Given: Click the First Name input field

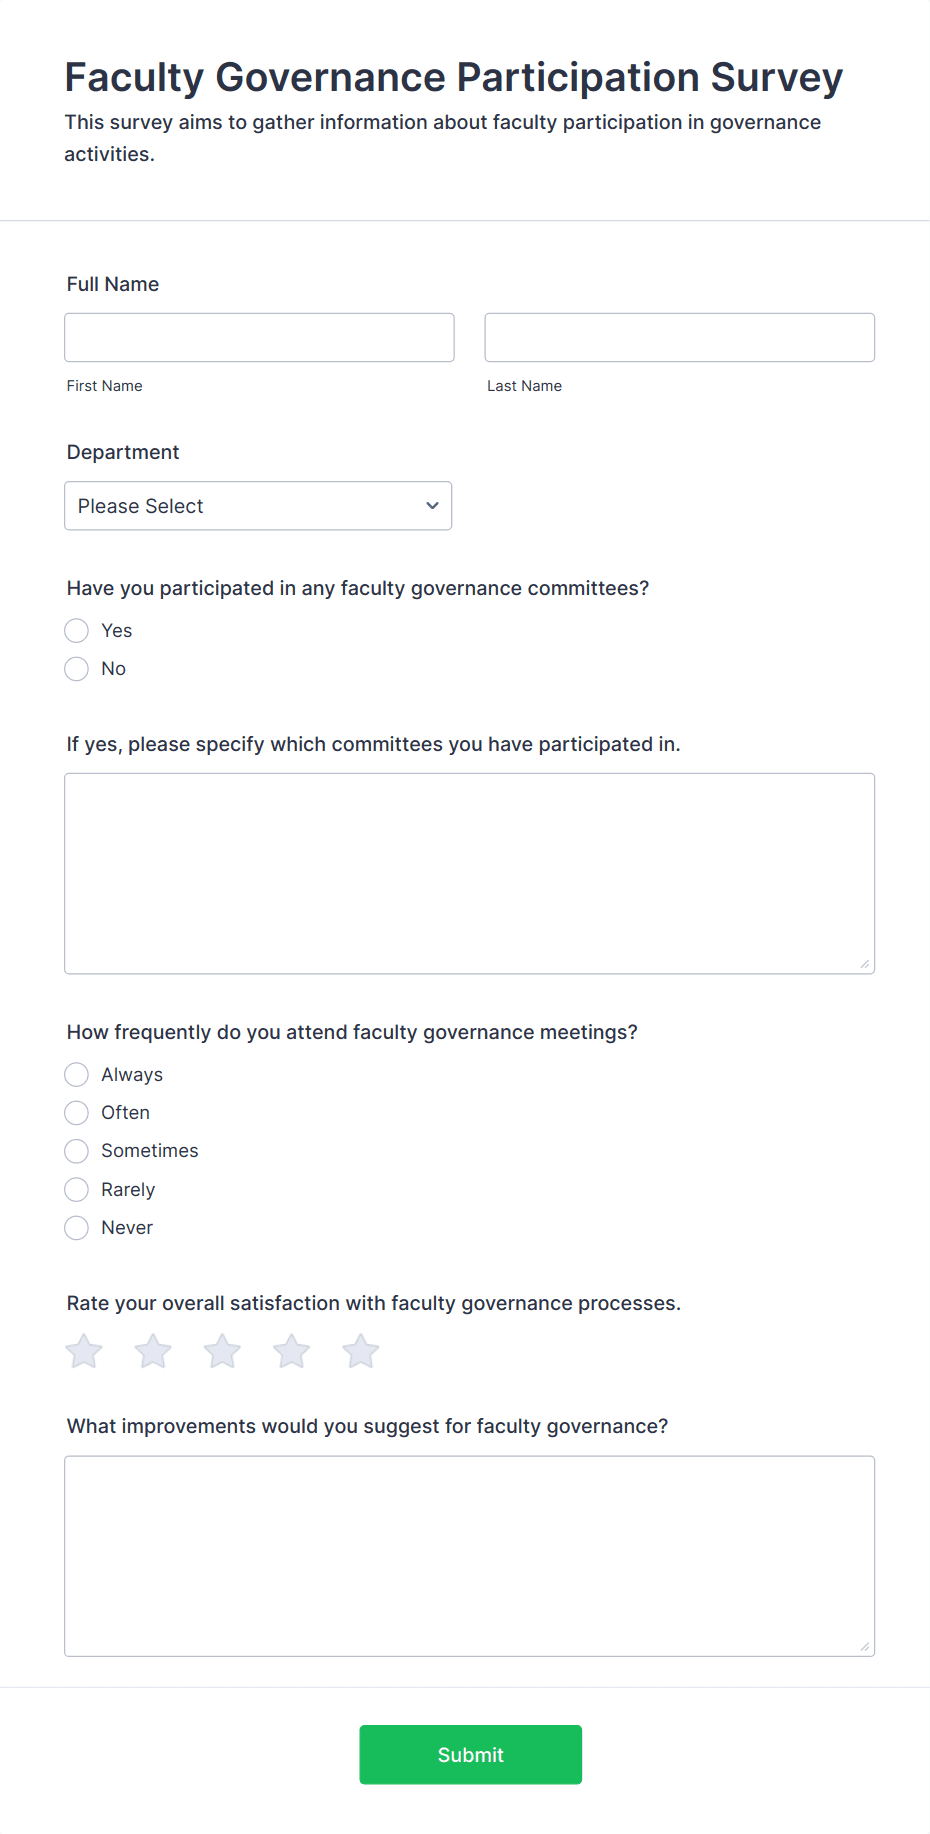Looking at the screenshot, I should point(259,338).
